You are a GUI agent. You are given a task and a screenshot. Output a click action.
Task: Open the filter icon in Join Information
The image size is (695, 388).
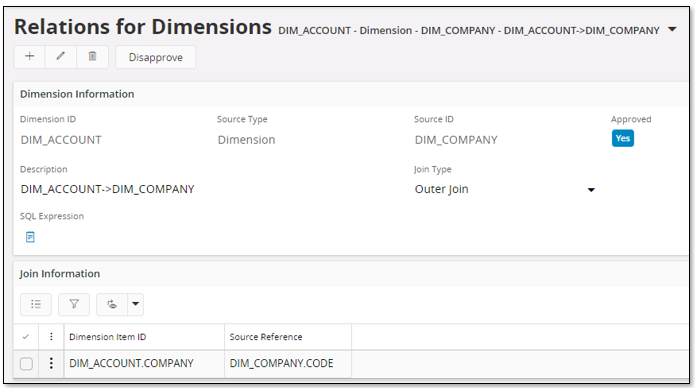point(74,304)
